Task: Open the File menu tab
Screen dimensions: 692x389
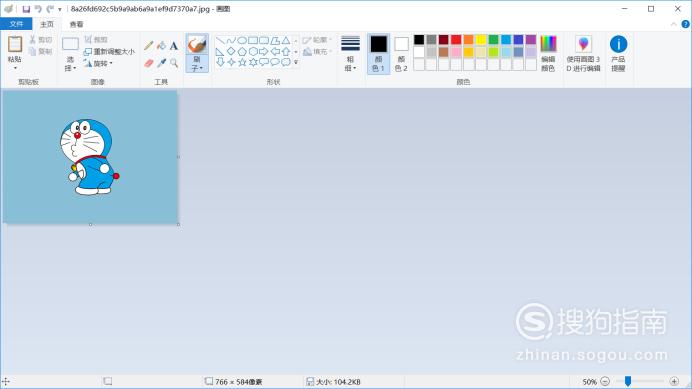Action: (16, 24)
